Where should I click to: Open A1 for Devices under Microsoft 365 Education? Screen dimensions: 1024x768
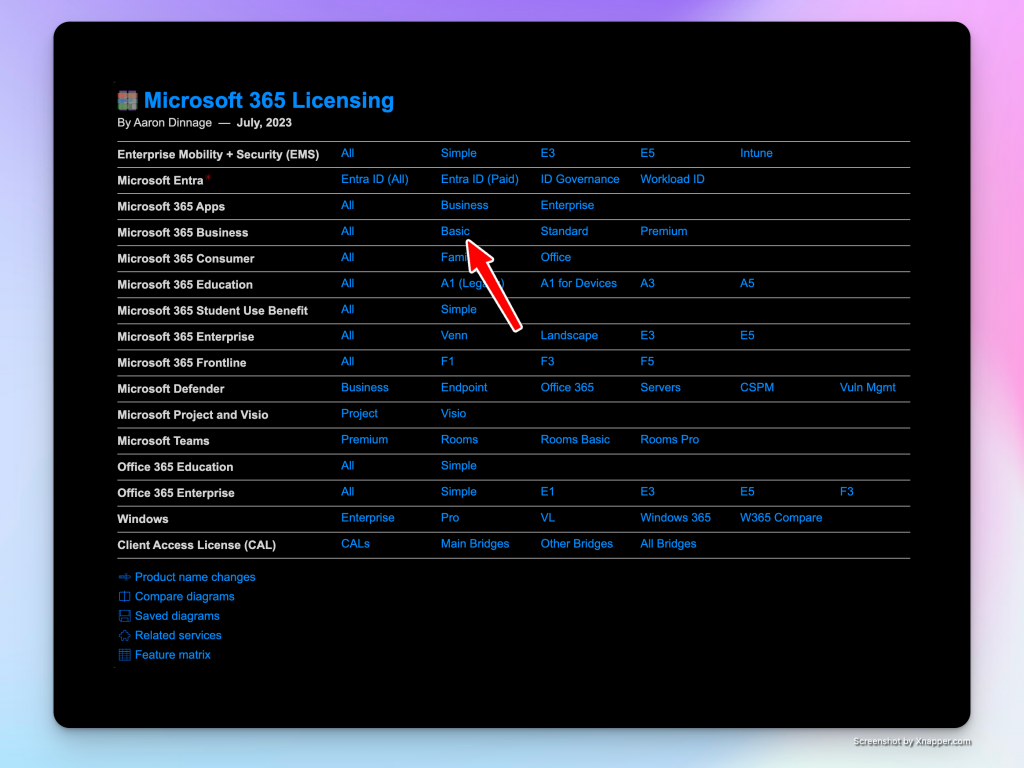[578, 283]
